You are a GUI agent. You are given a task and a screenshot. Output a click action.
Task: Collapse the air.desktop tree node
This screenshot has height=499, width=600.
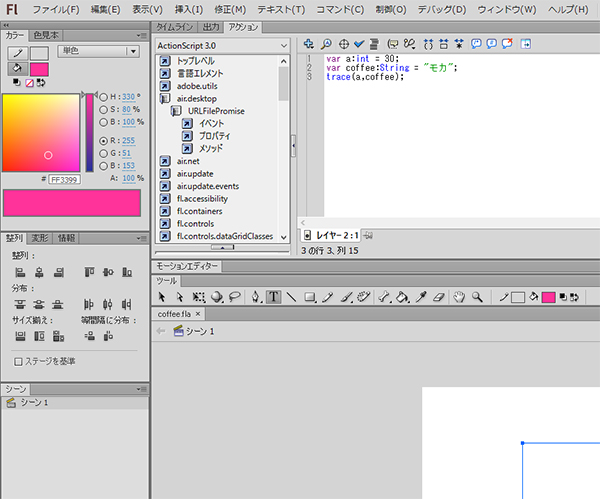165,99
